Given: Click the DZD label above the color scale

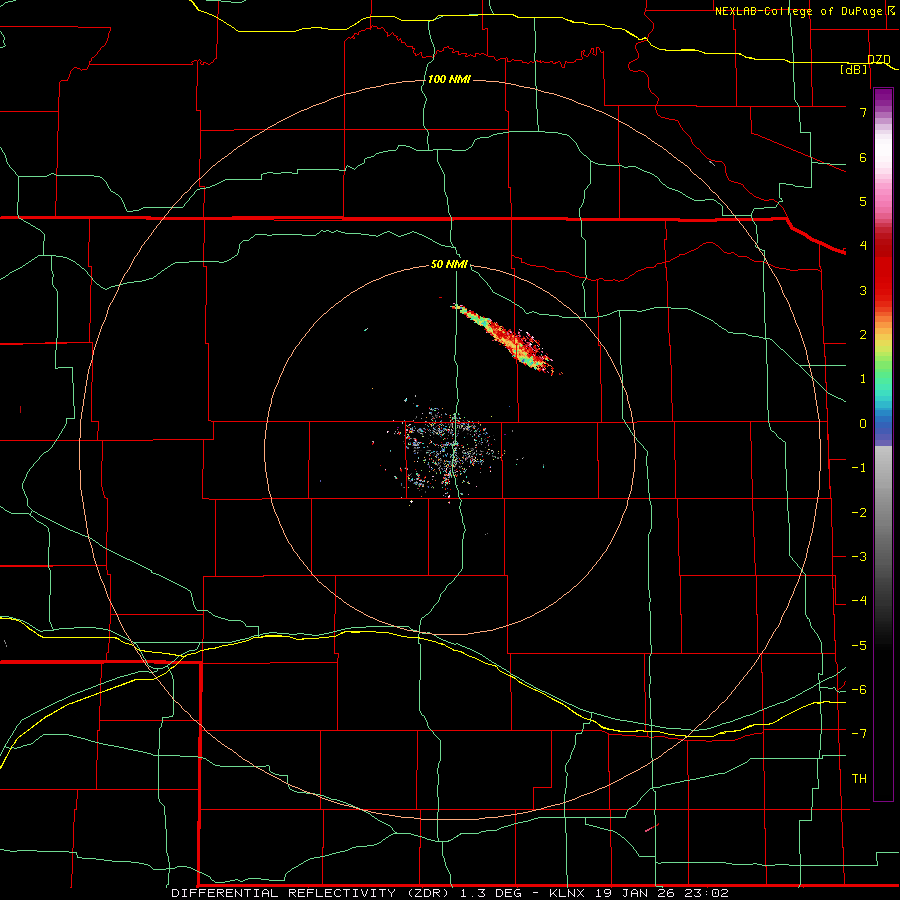Looking at the screenshot, I should pos(879,59).
